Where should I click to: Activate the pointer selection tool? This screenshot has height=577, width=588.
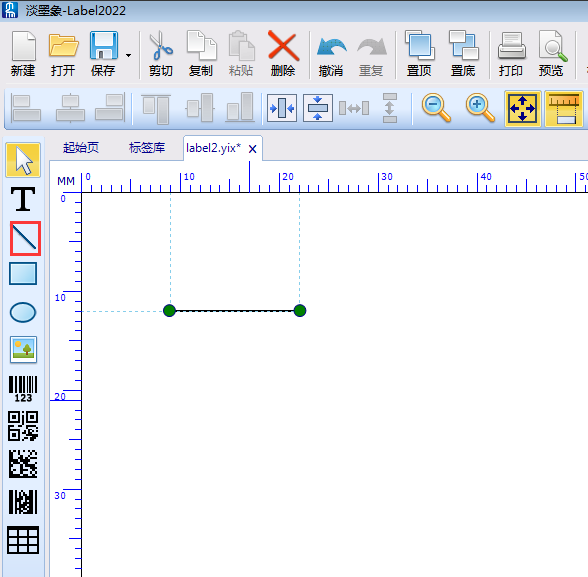(x=23, y=160)
